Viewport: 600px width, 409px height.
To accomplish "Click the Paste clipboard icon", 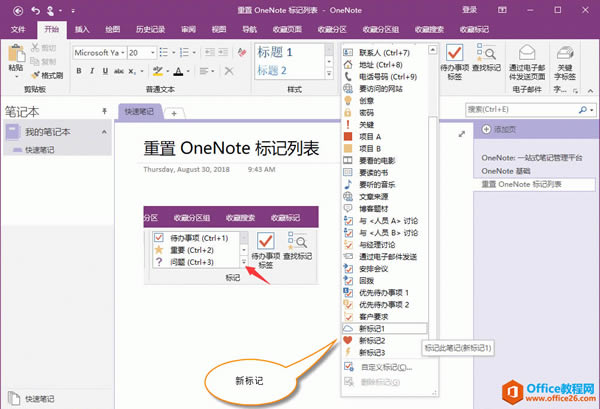I will tap(16, 53).
